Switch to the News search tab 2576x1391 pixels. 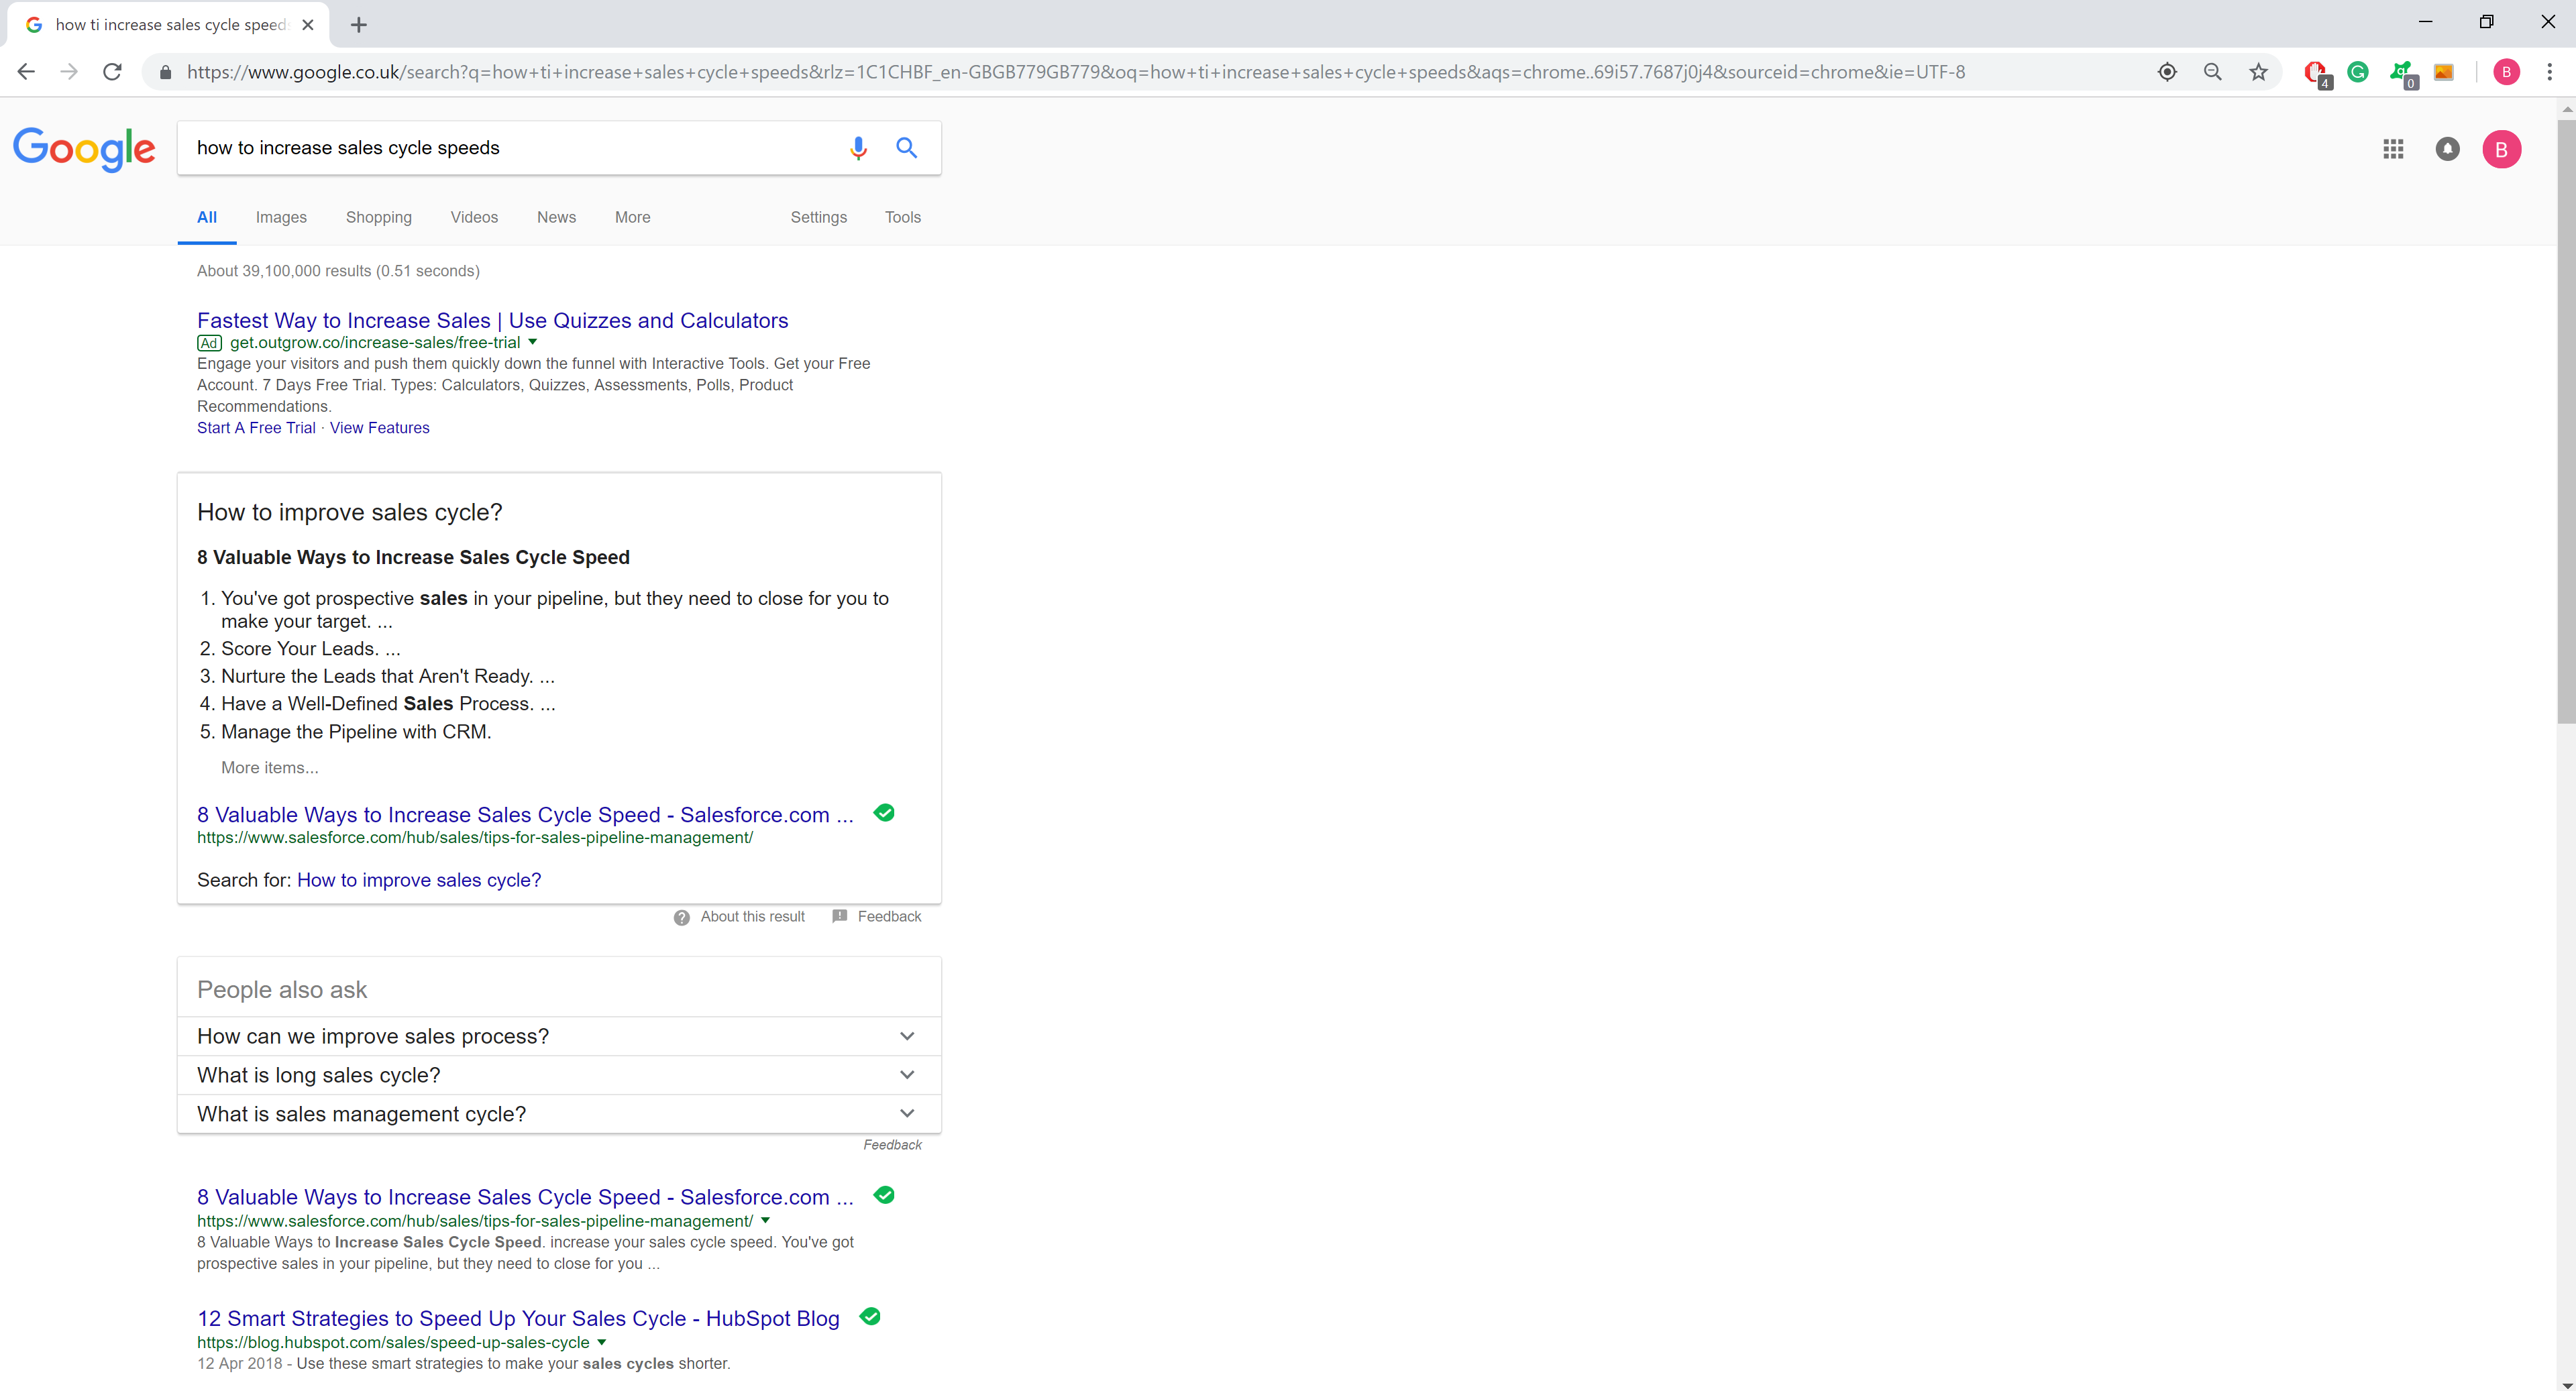pyautogui.click(x=556, y=217)
